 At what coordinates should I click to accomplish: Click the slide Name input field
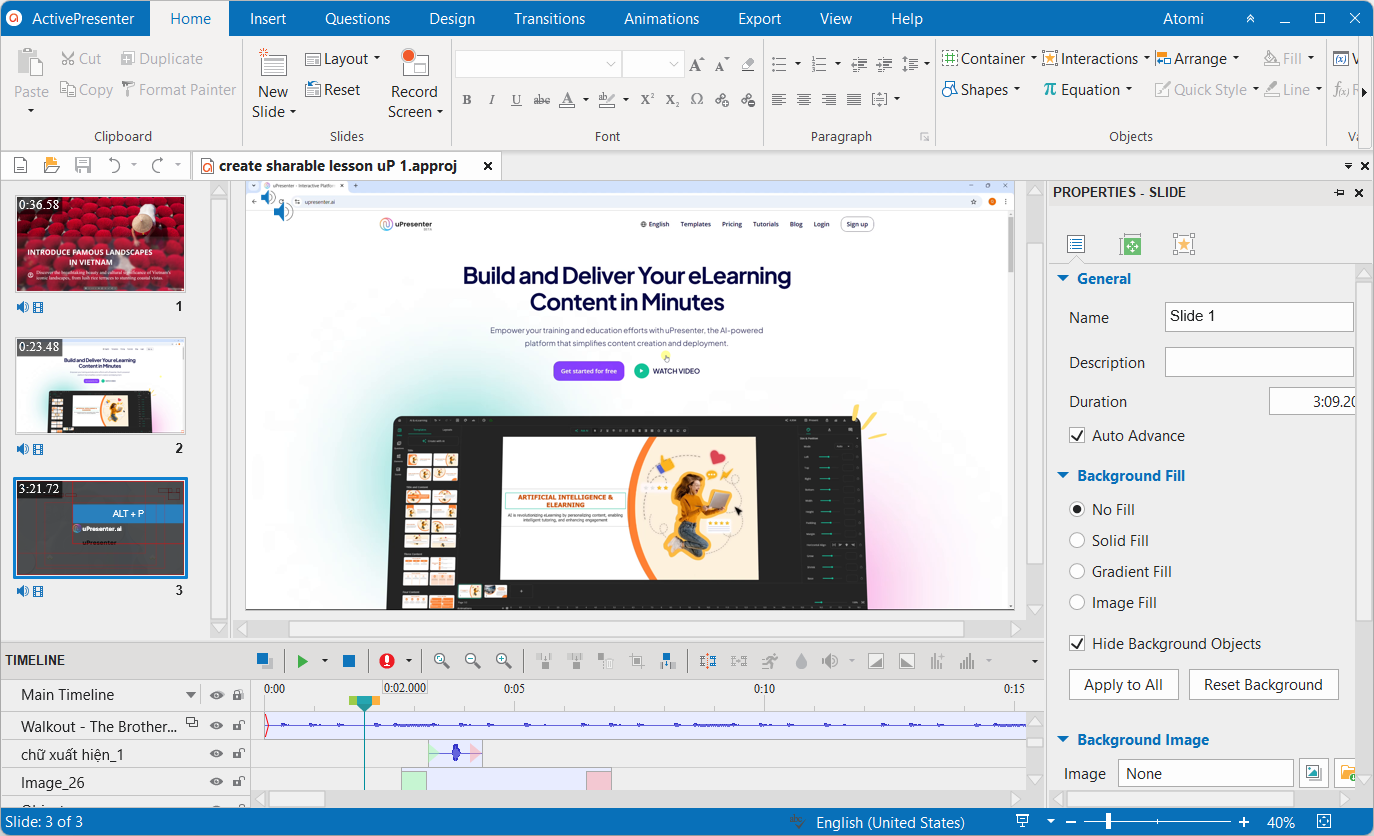(1259, 317)
